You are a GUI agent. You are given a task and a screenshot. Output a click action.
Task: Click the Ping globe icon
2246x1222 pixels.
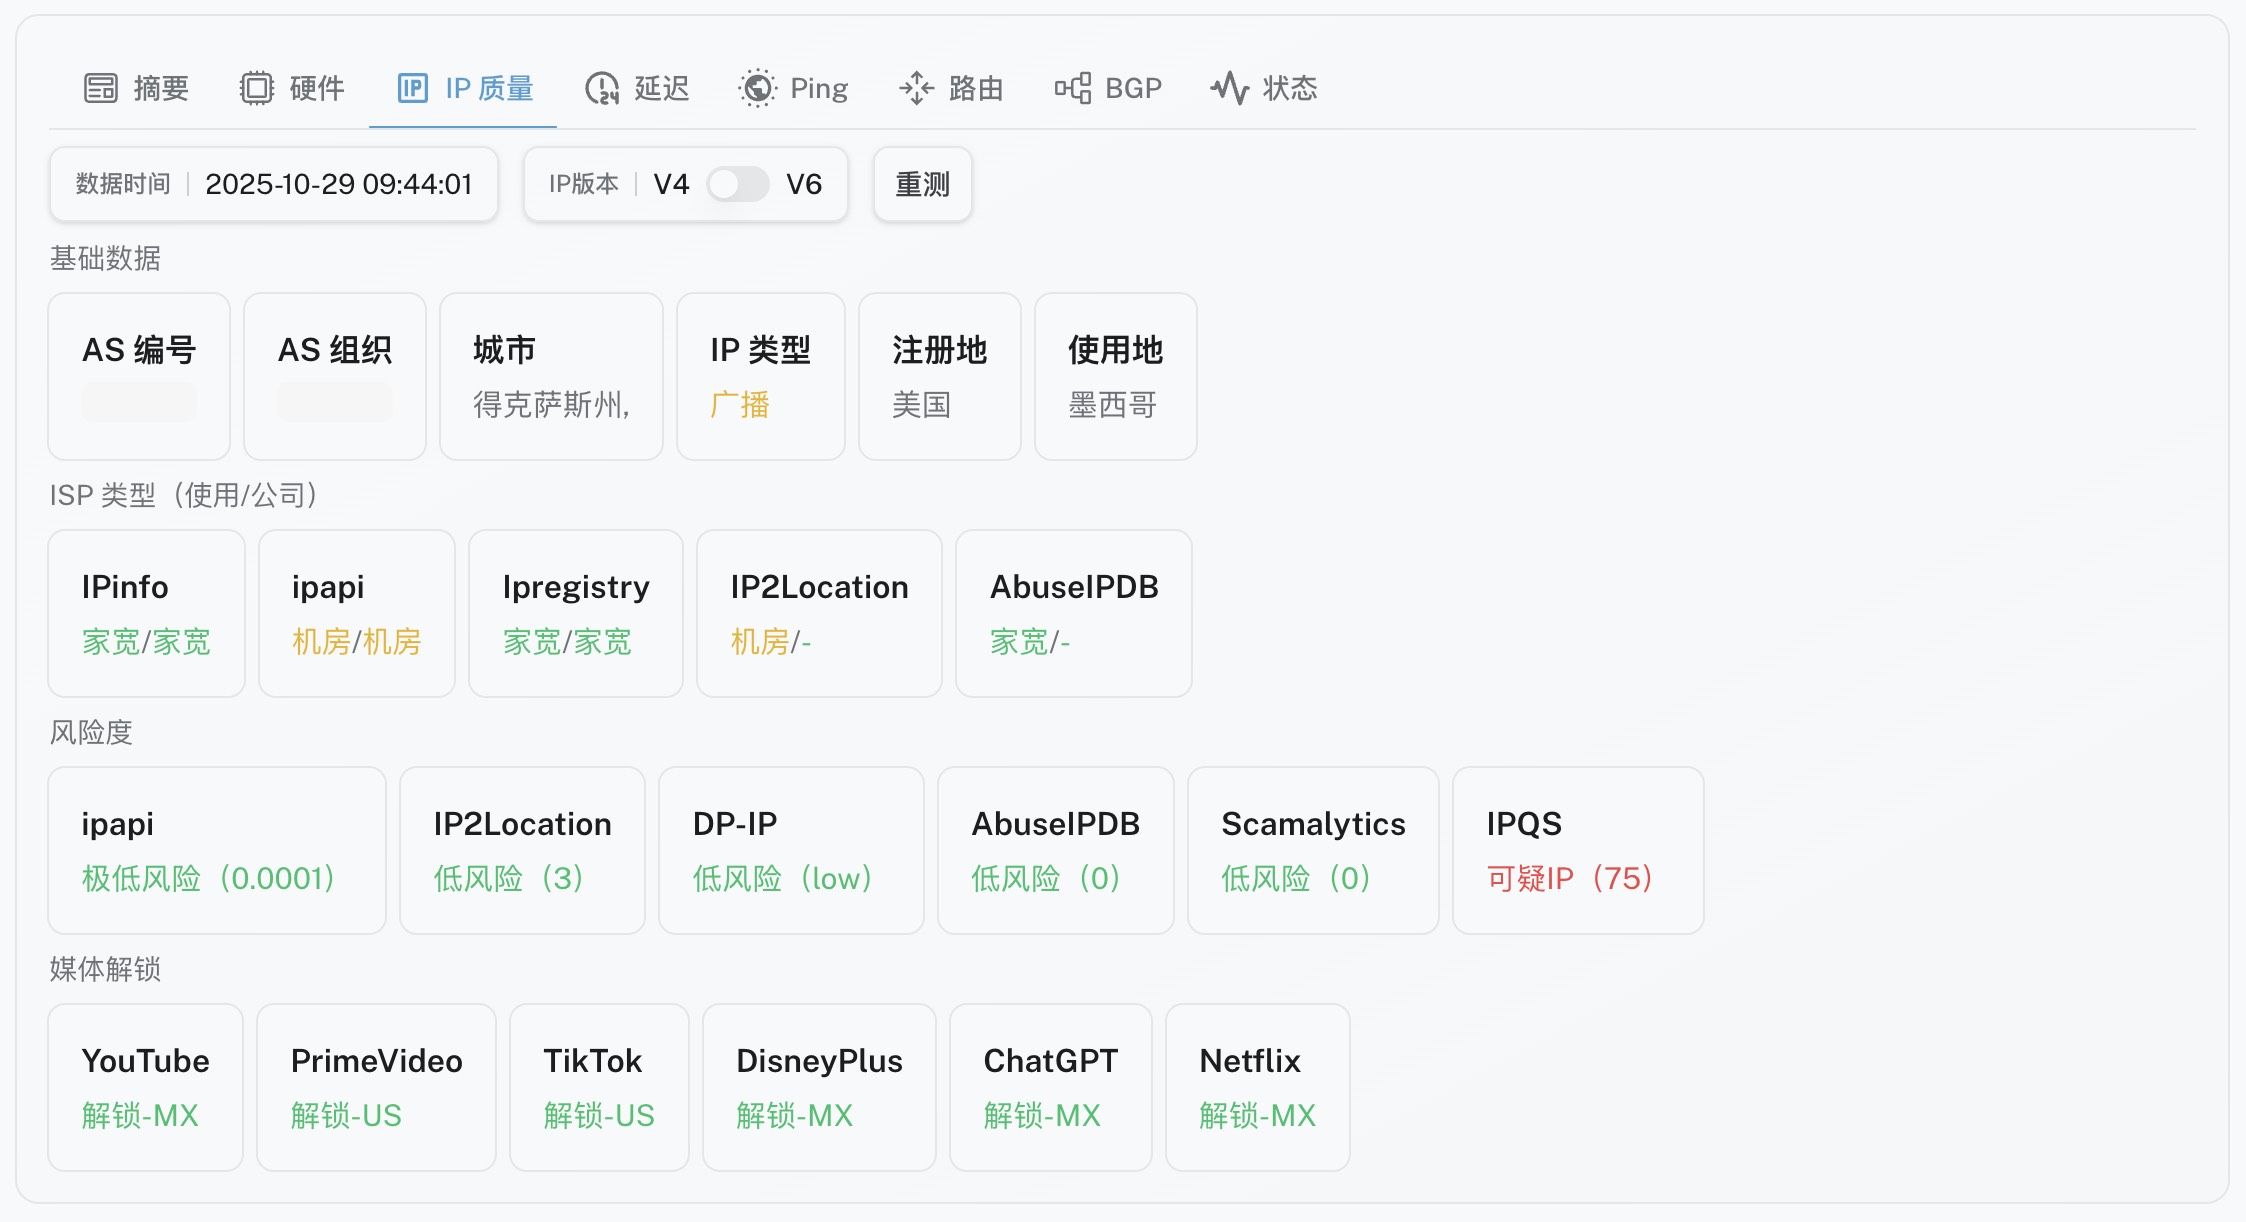pyautogui.click(x=757, y=88)
